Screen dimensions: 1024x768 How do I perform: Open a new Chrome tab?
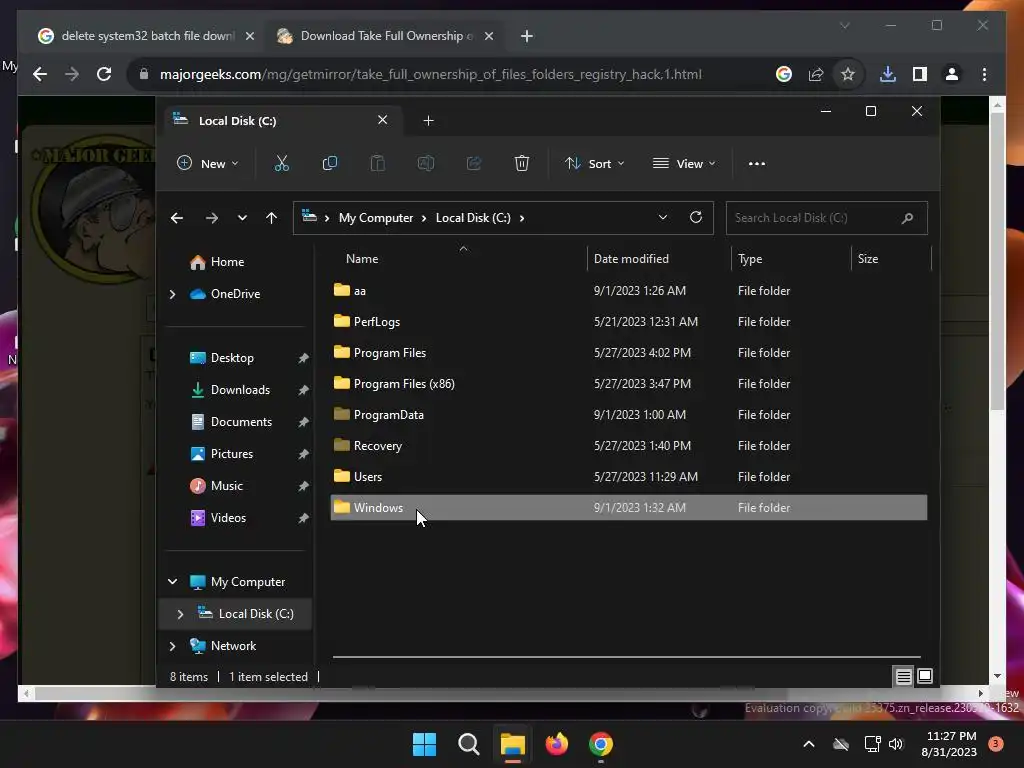[x=527, y=36]
